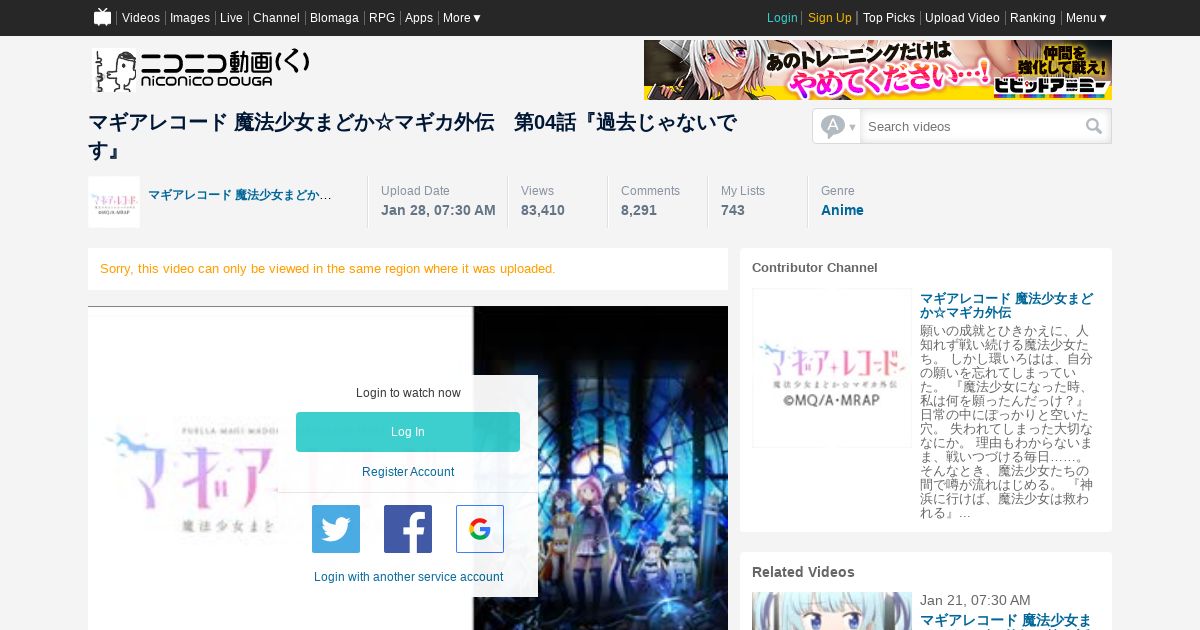Select the Views count 83,410
The width and height of the screenshot is (1200, 630).
tap(543, 210)
